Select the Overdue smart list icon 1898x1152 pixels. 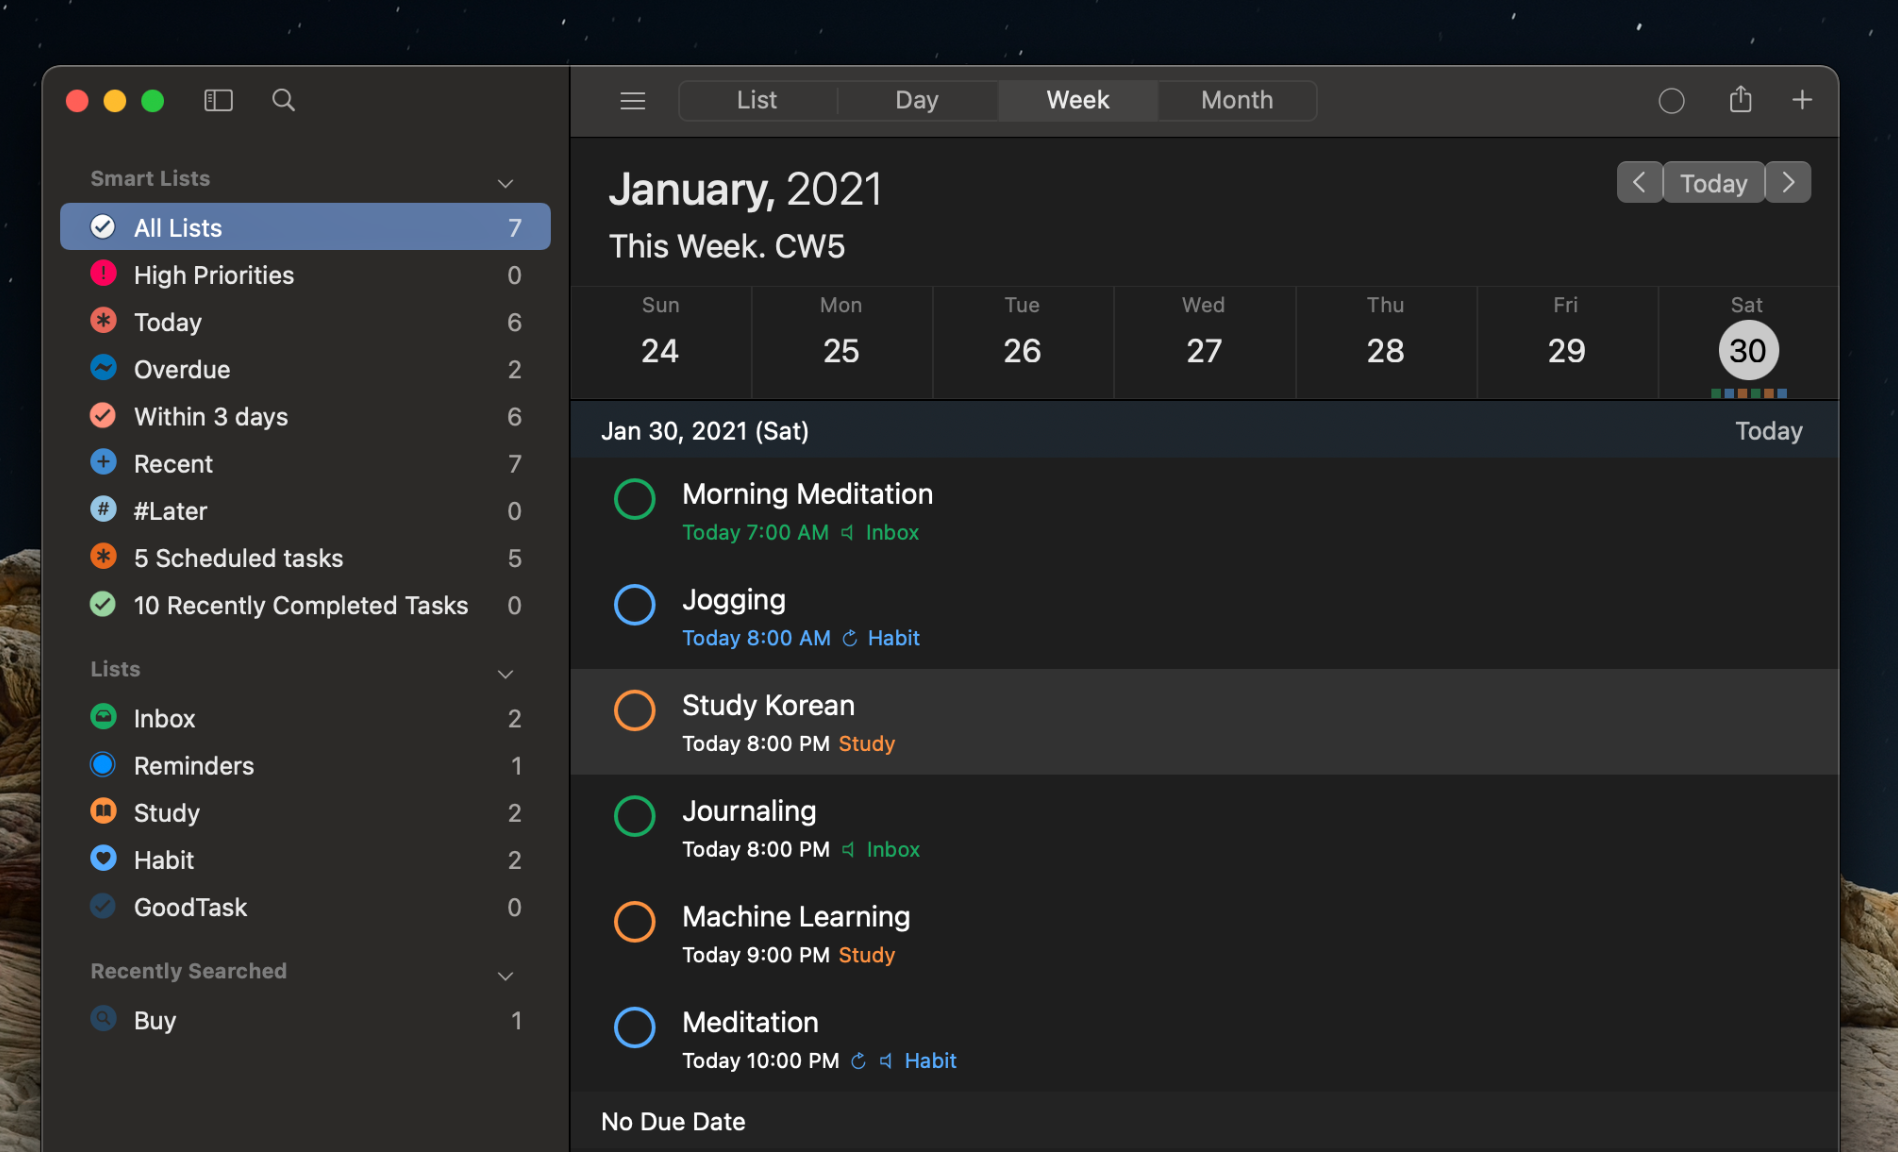104,368
